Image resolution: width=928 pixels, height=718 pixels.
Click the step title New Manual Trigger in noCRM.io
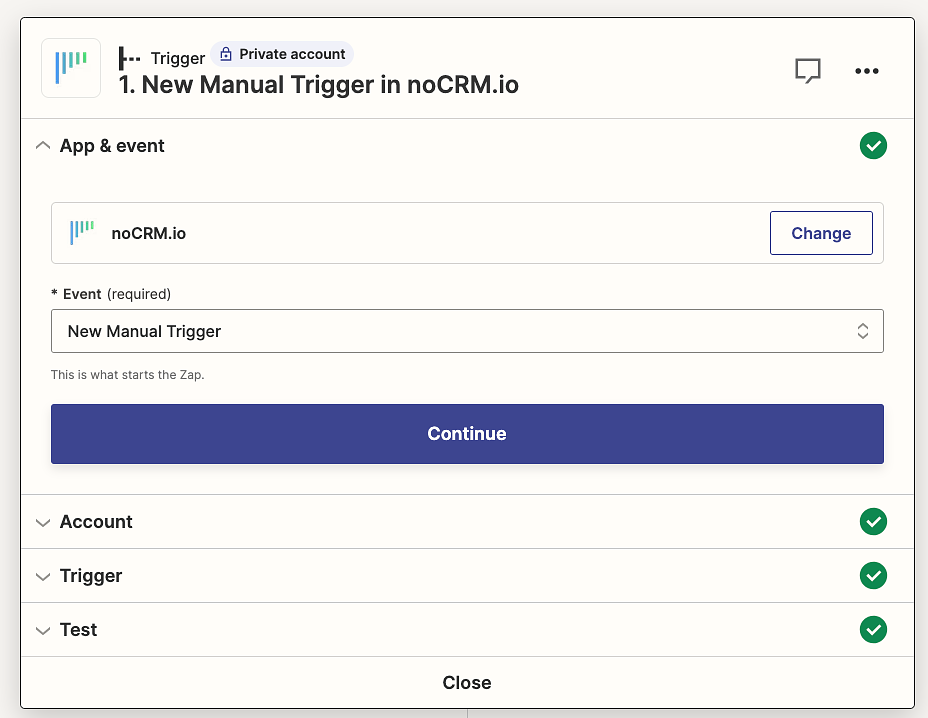coord(318,85)
